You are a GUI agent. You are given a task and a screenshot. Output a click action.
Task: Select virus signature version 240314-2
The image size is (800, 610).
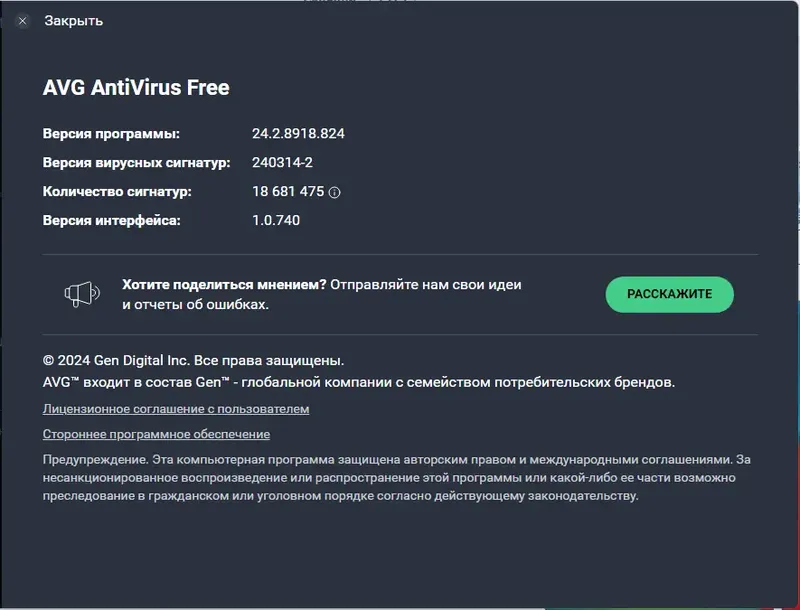click(x=282, y=163)
